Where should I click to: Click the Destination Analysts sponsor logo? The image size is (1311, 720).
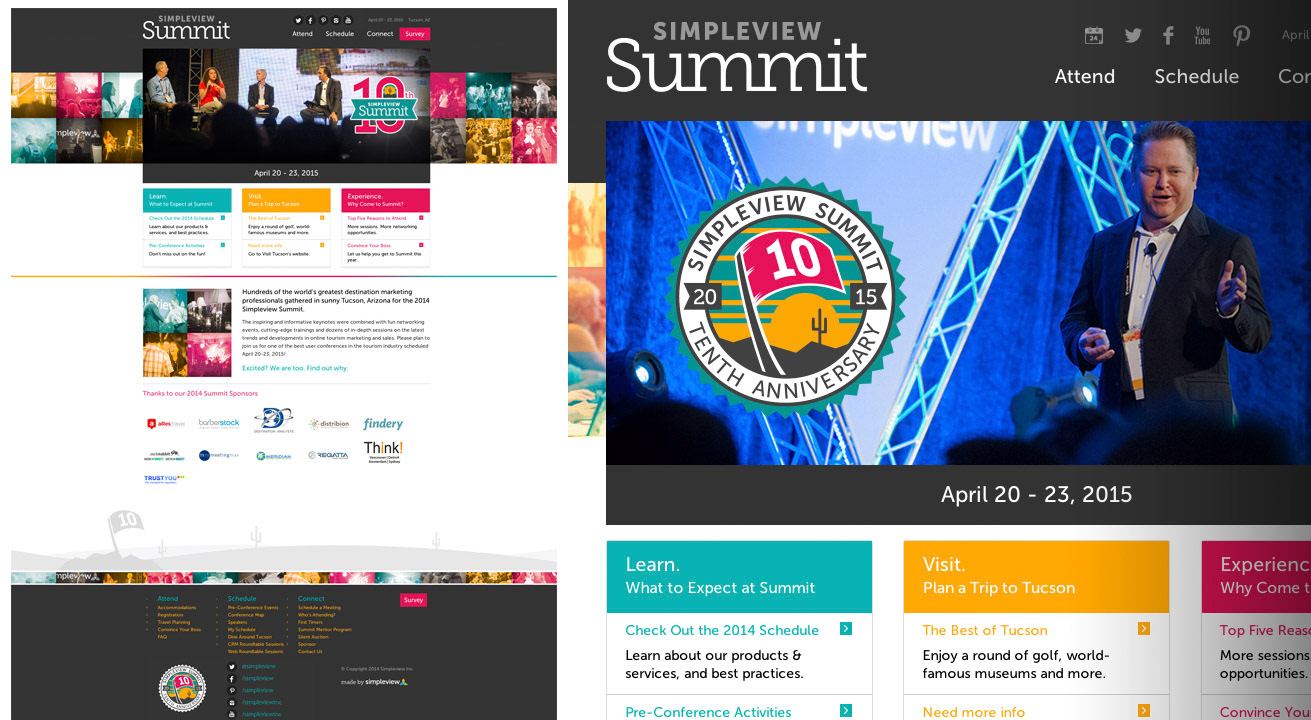[x=273, y=420]
